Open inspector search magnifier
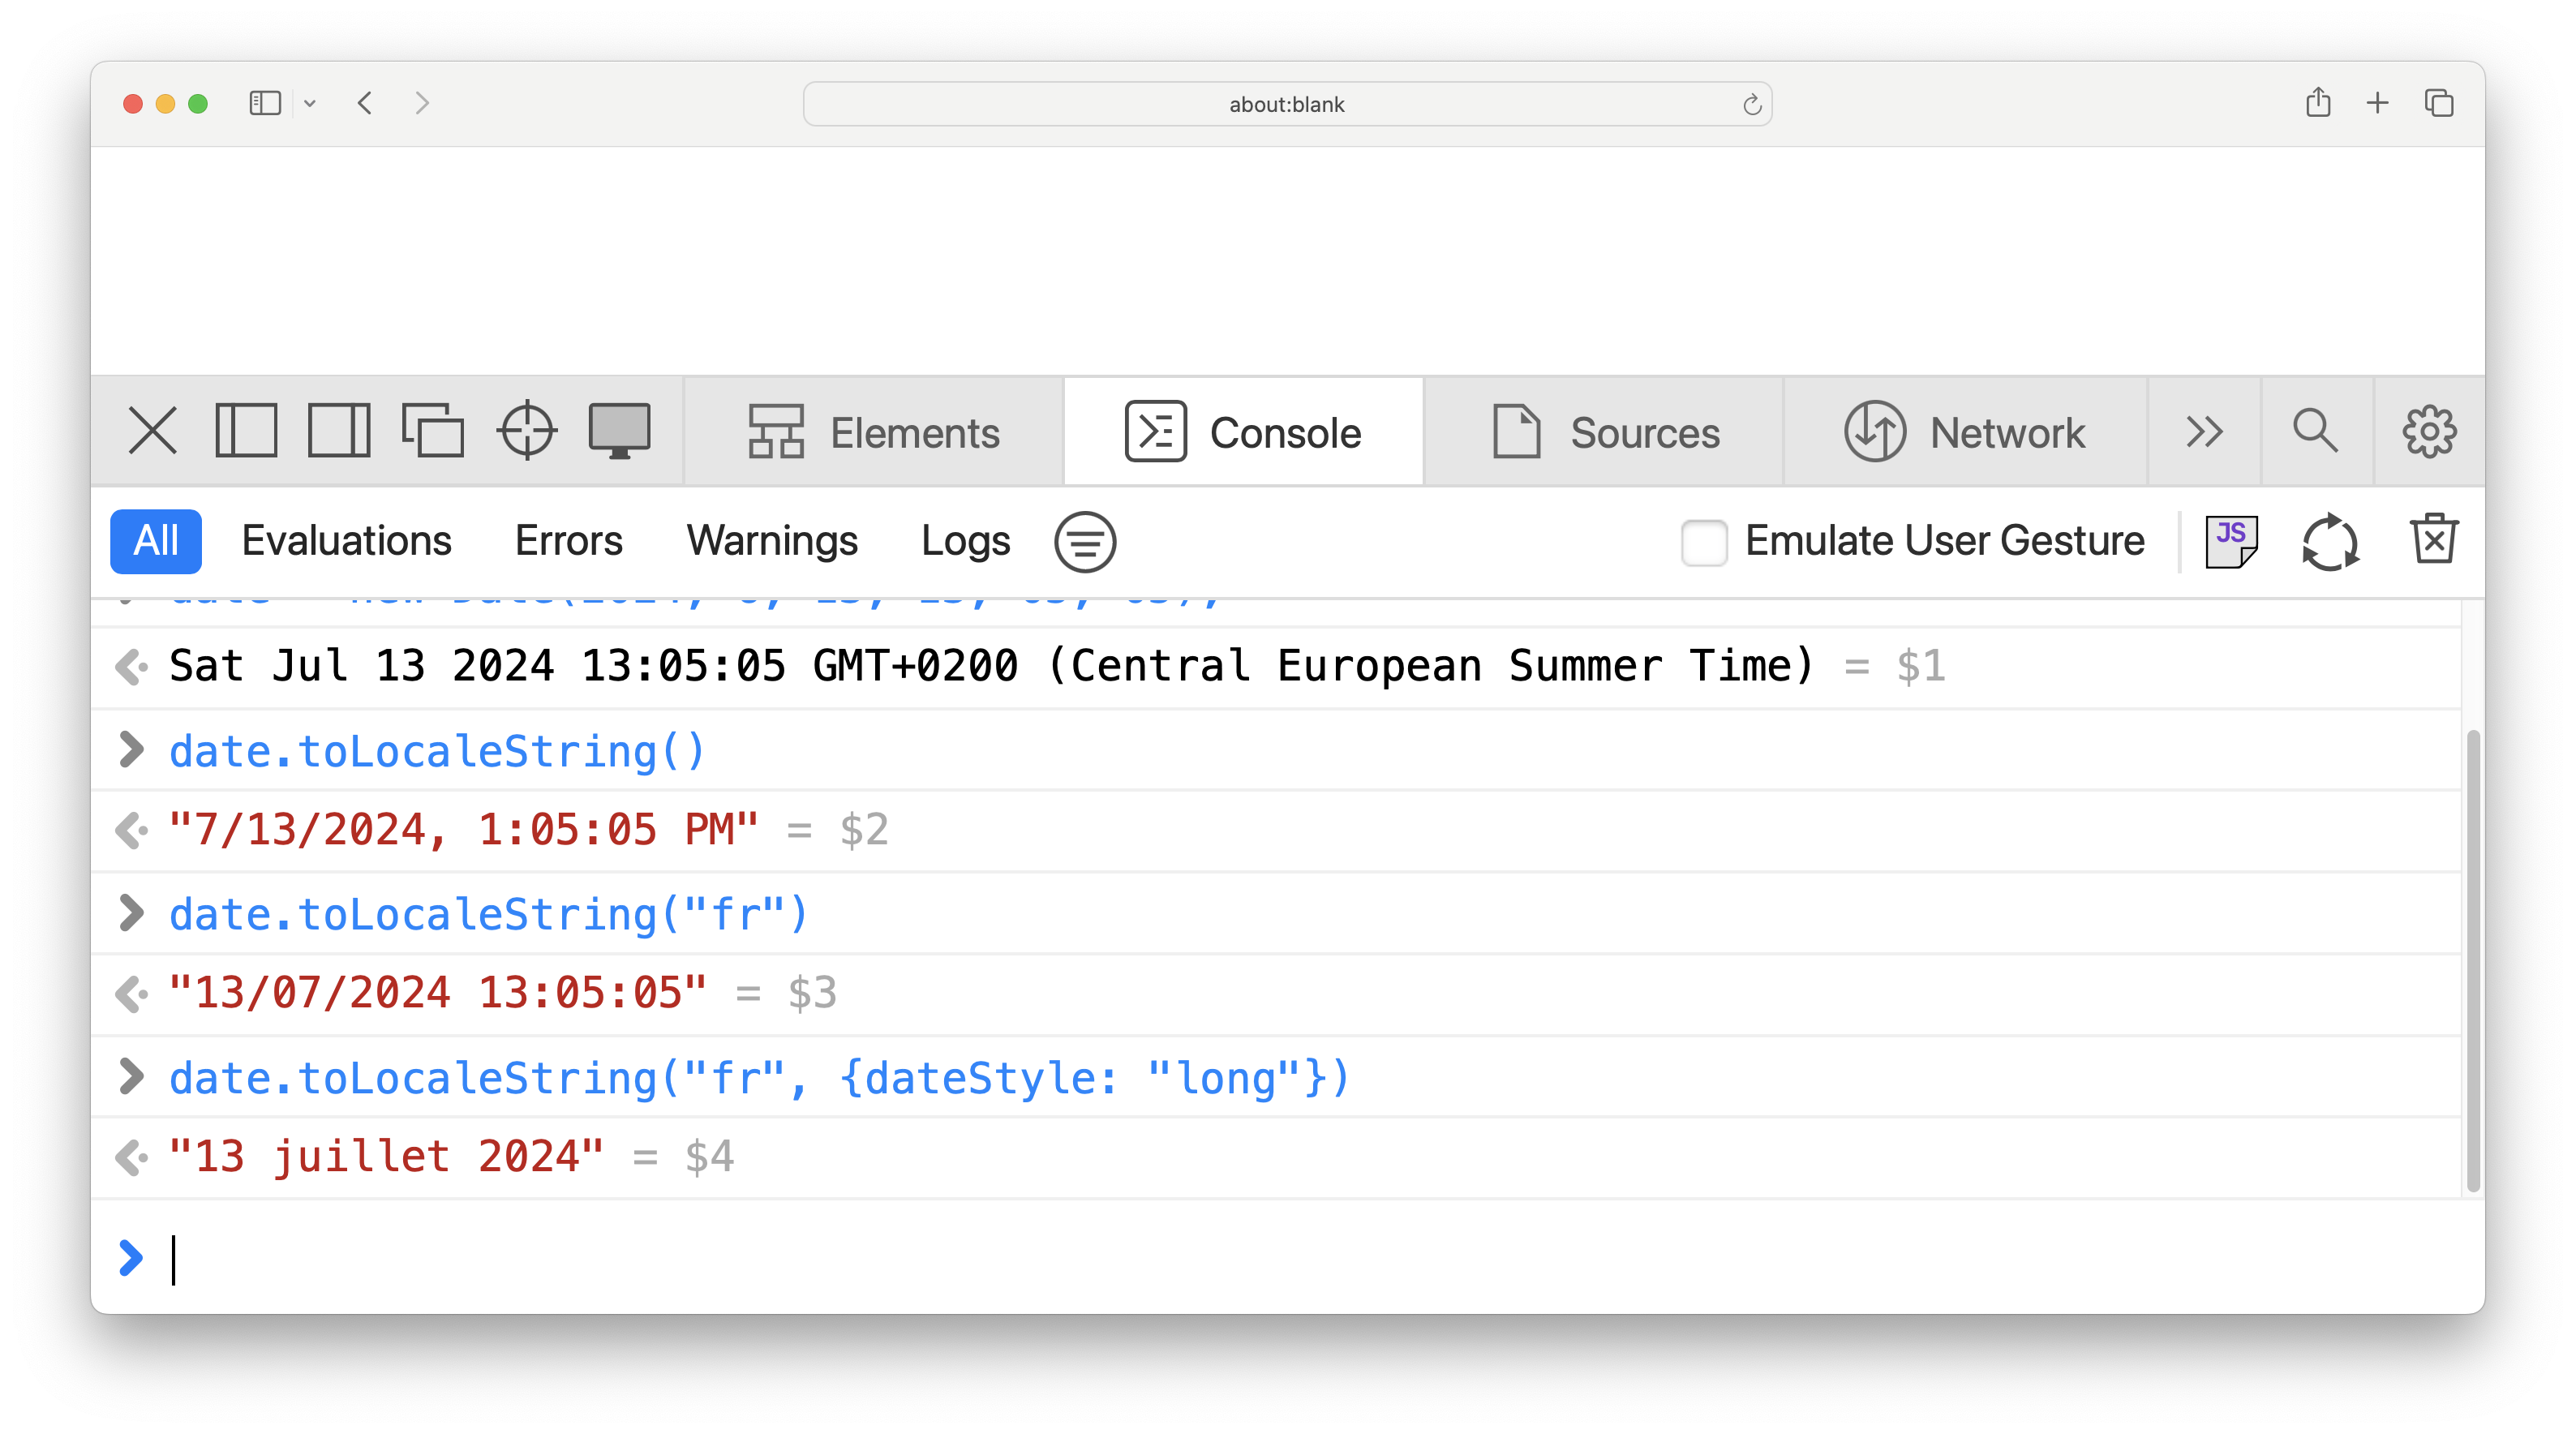 pos(2316,432)
